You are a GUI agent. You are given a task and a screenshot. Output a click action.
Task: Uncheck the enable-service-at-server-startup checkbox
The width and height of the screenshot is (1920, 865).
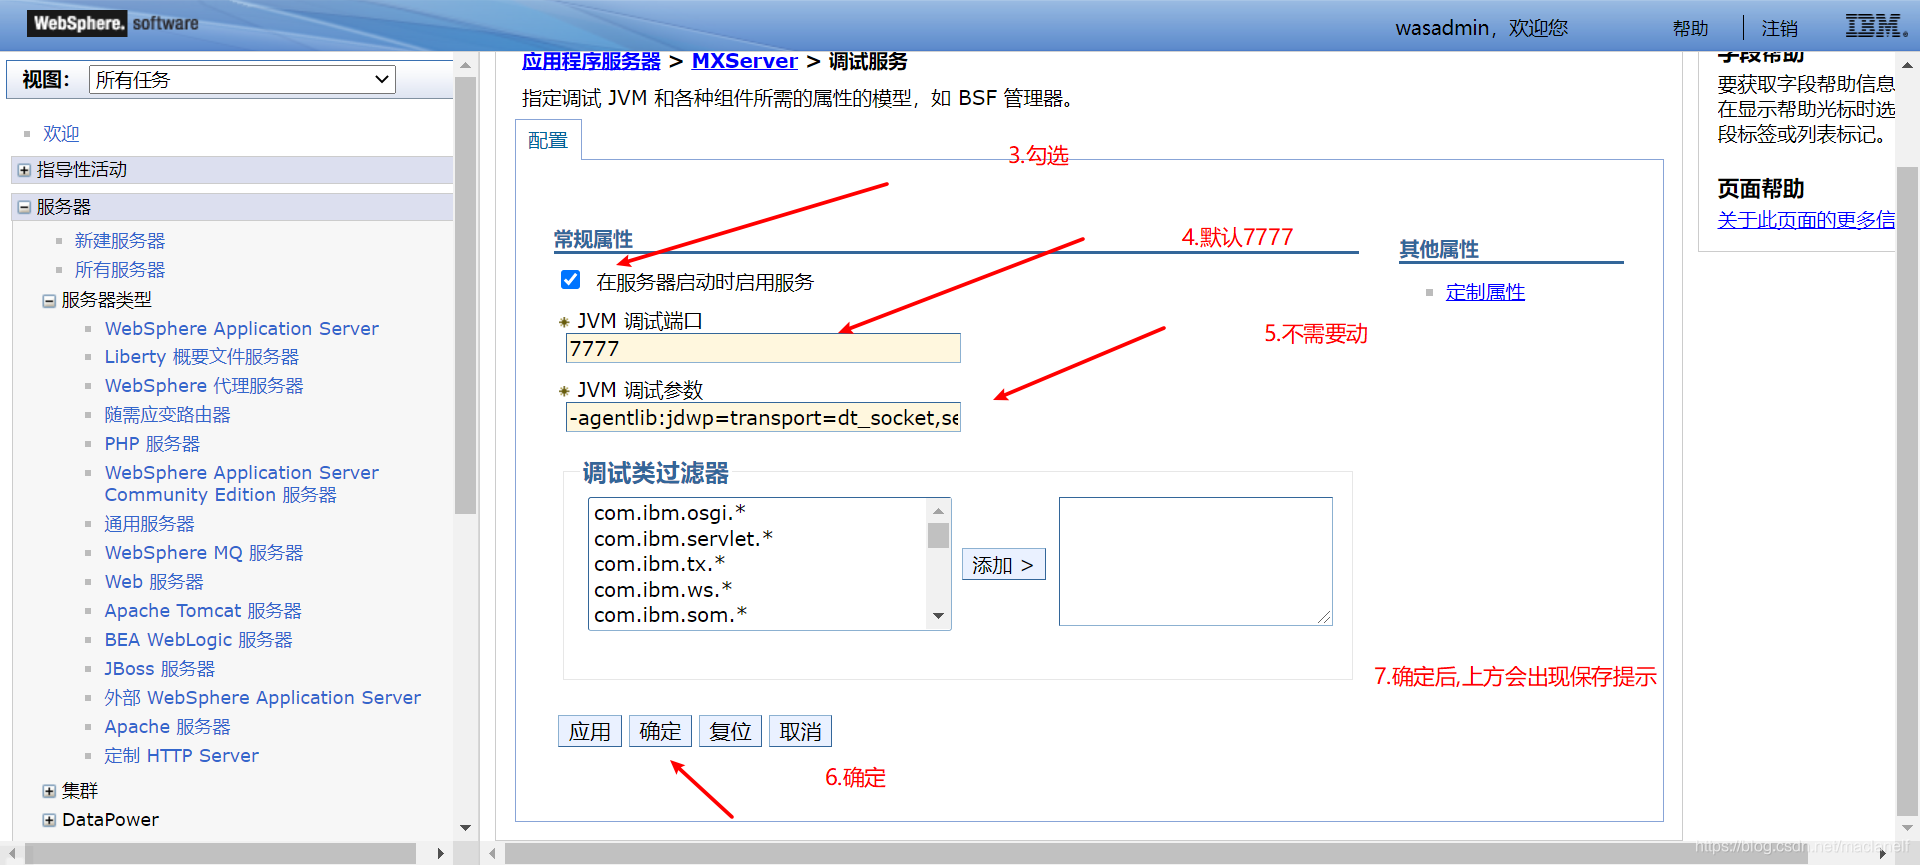coord(570,280)
